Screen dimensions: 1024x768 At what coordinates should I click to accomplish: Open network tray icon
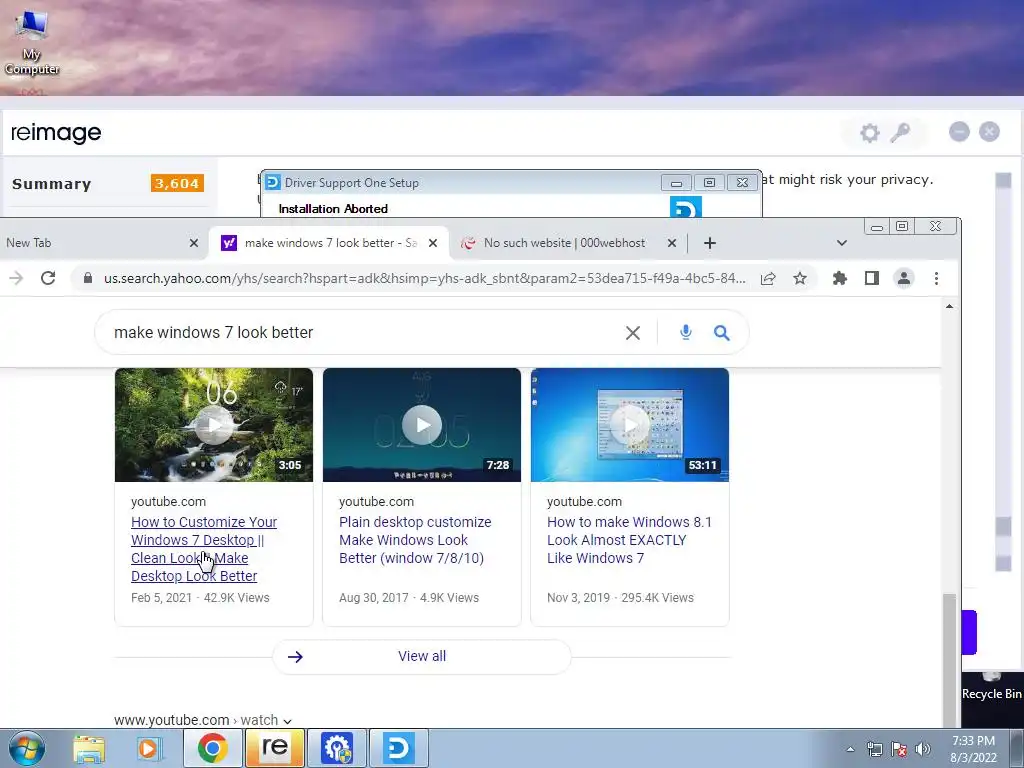tap(874, 749)
